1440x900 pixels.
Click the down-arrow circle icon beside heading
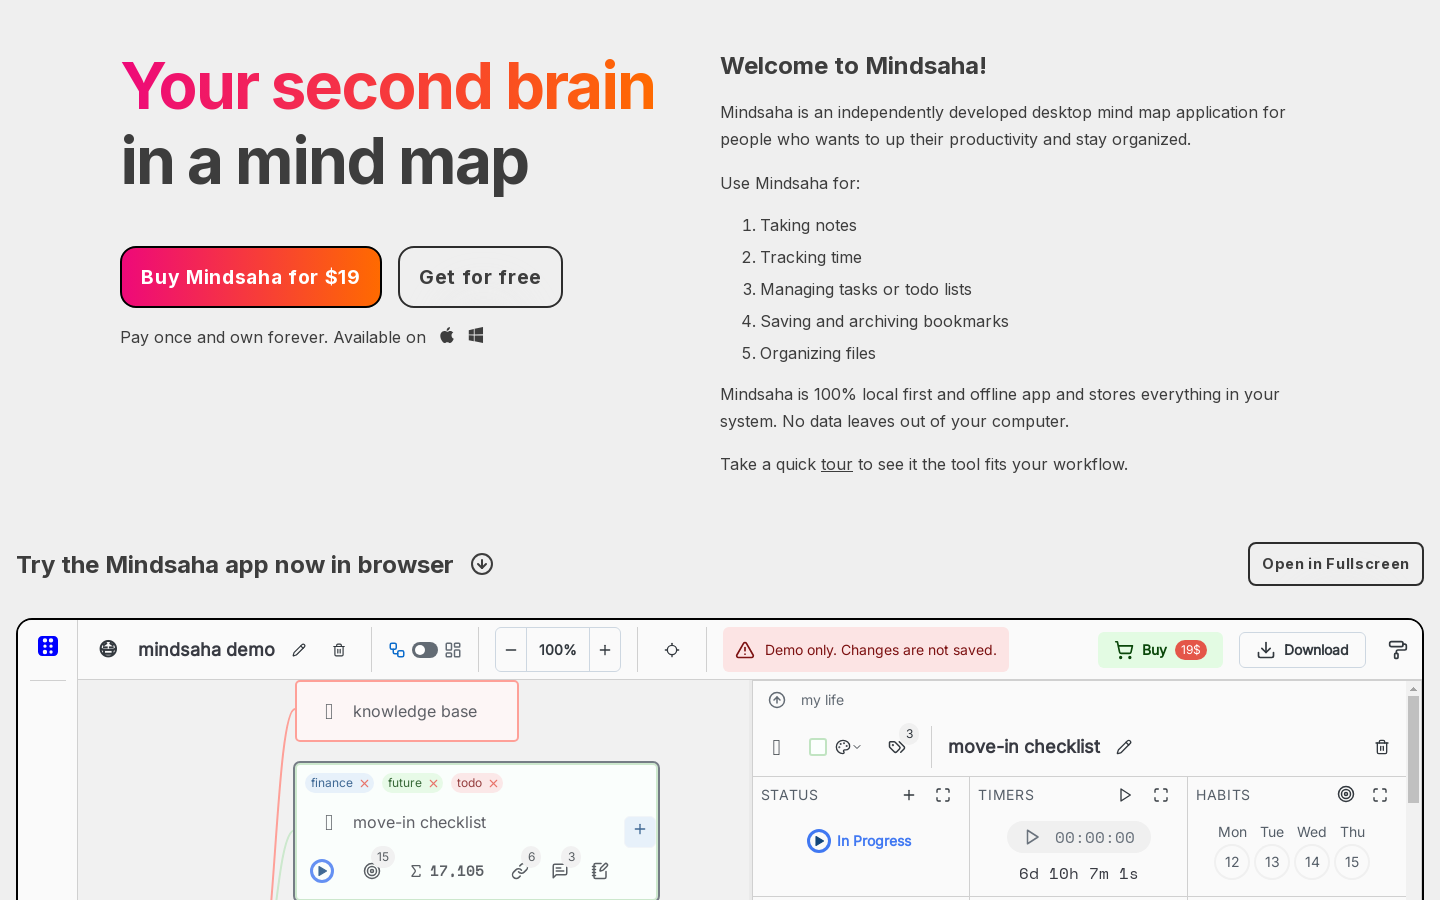click(x=482, y=564)
